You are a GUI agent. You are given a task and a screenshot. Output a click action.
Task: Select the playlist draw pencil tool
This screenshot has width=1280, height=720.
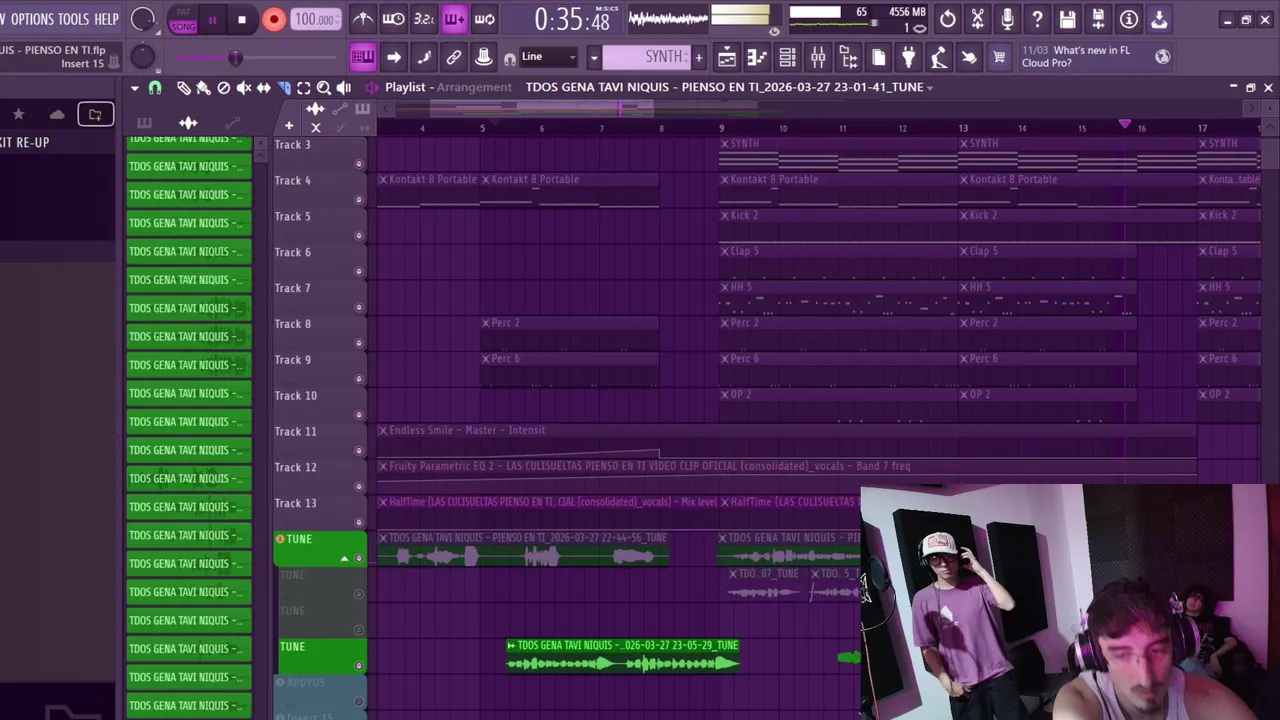point(183,88)
